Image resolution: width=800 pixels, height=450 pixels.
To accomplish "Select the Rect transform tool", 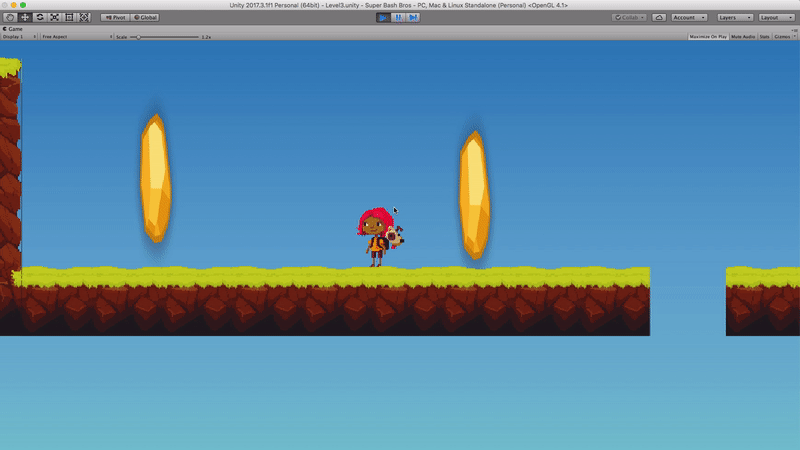I will (x=69, y=17).
